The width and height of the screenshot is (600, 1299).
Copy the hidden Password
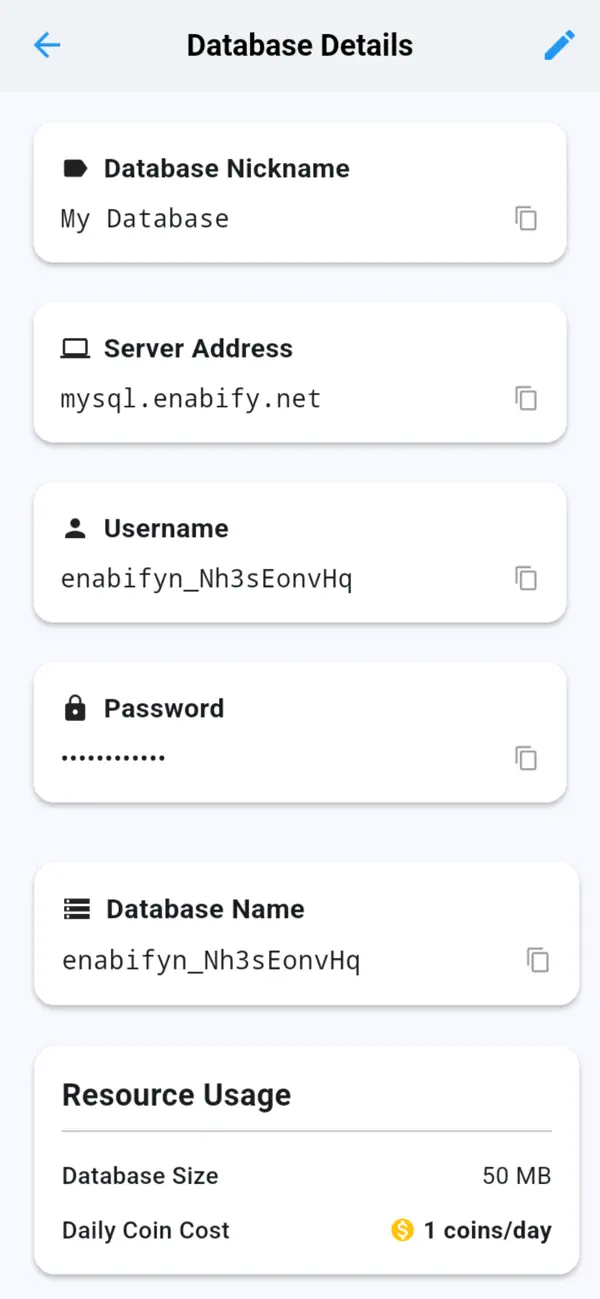click(525, 758)
